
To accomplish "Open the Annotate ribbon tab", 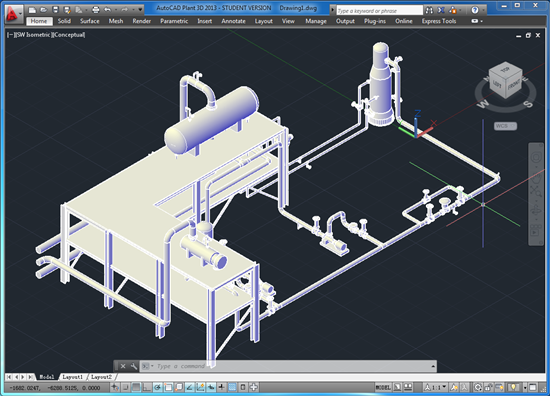I will 233,21.
